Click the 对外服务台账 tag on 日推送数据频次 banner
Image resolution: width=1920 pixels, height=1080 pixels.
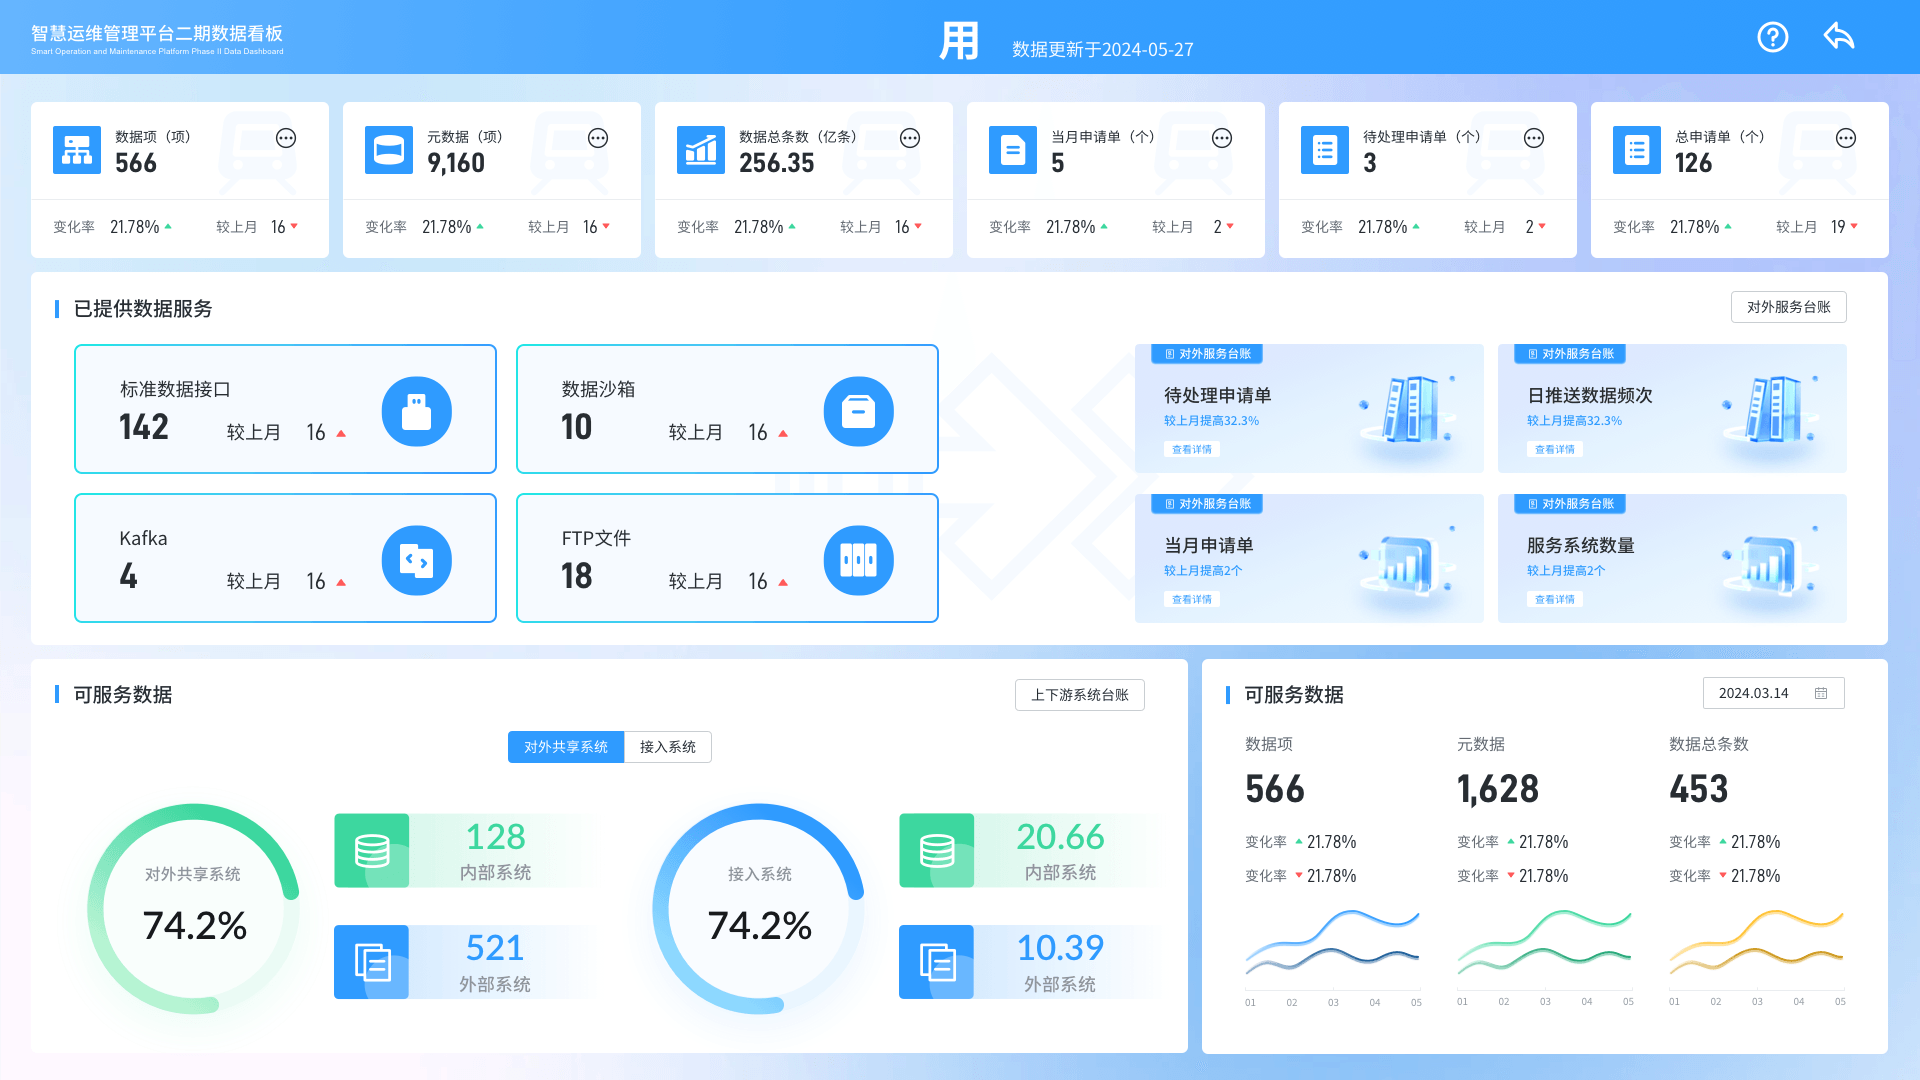[1570, 354]
